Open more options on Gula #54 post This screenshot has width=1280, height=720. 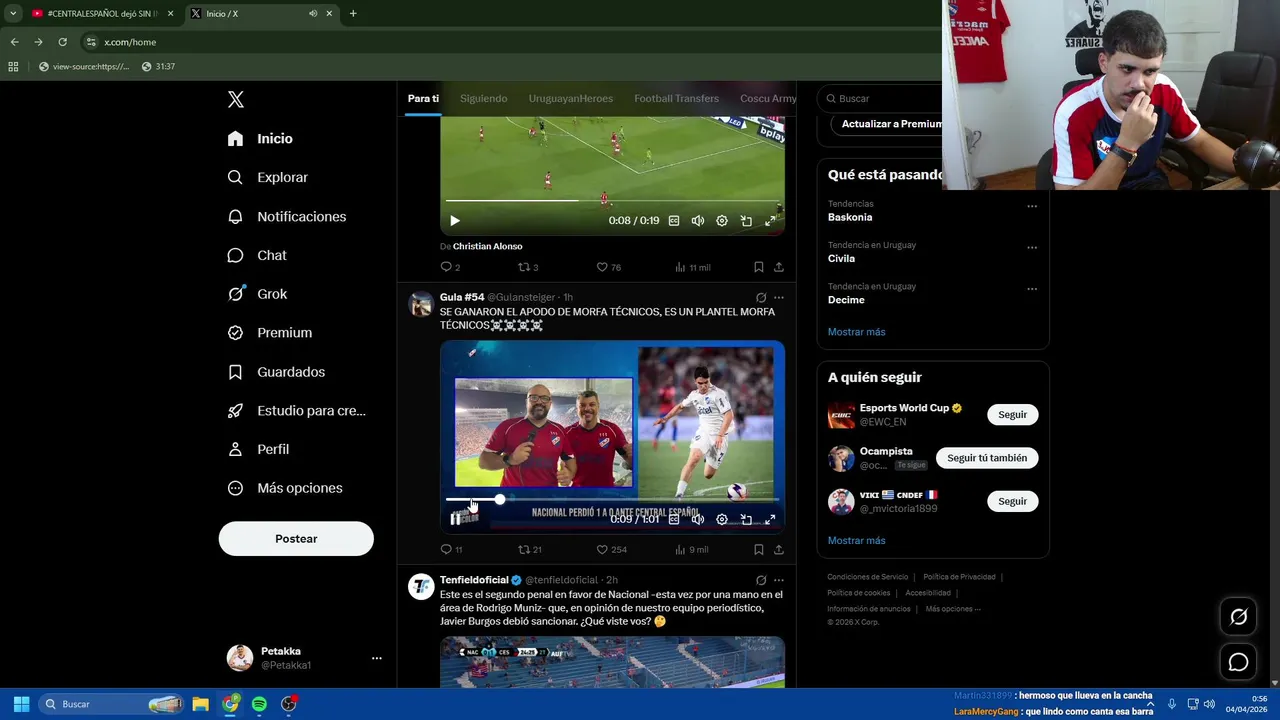tap(779, 298)
